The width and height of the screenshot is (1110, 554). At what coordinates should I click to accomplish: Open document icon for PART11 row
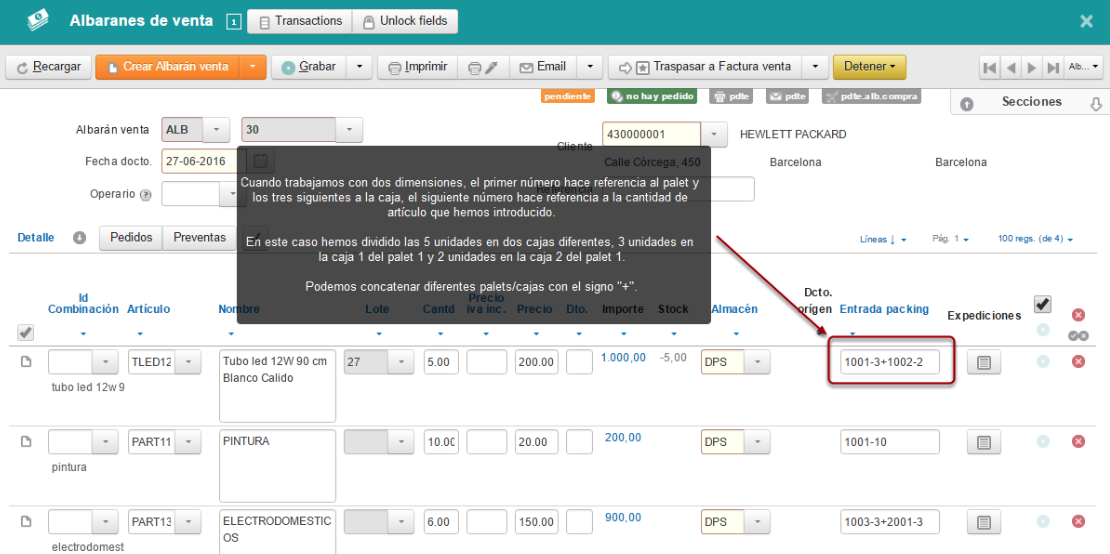pyautogui.click(x=25, y=442)
